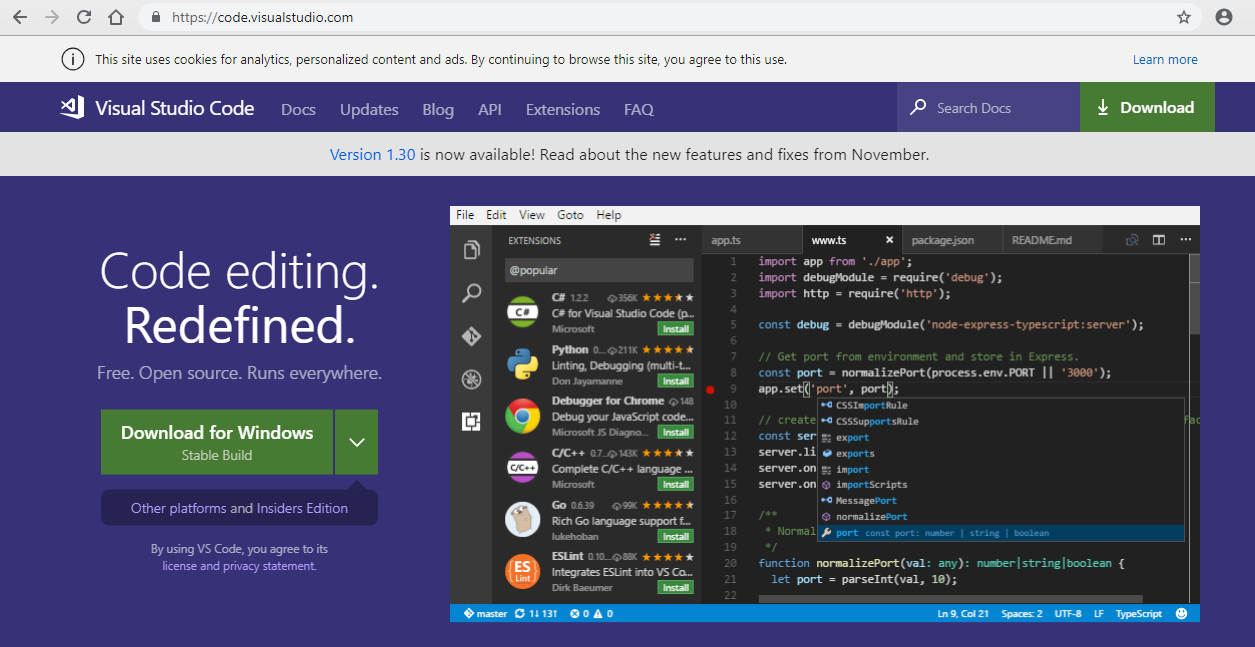The image size is (1255, 647).
Task: Open the editor more actions ellipsis
Action: pyautogui.click(x=1185, y=240)
